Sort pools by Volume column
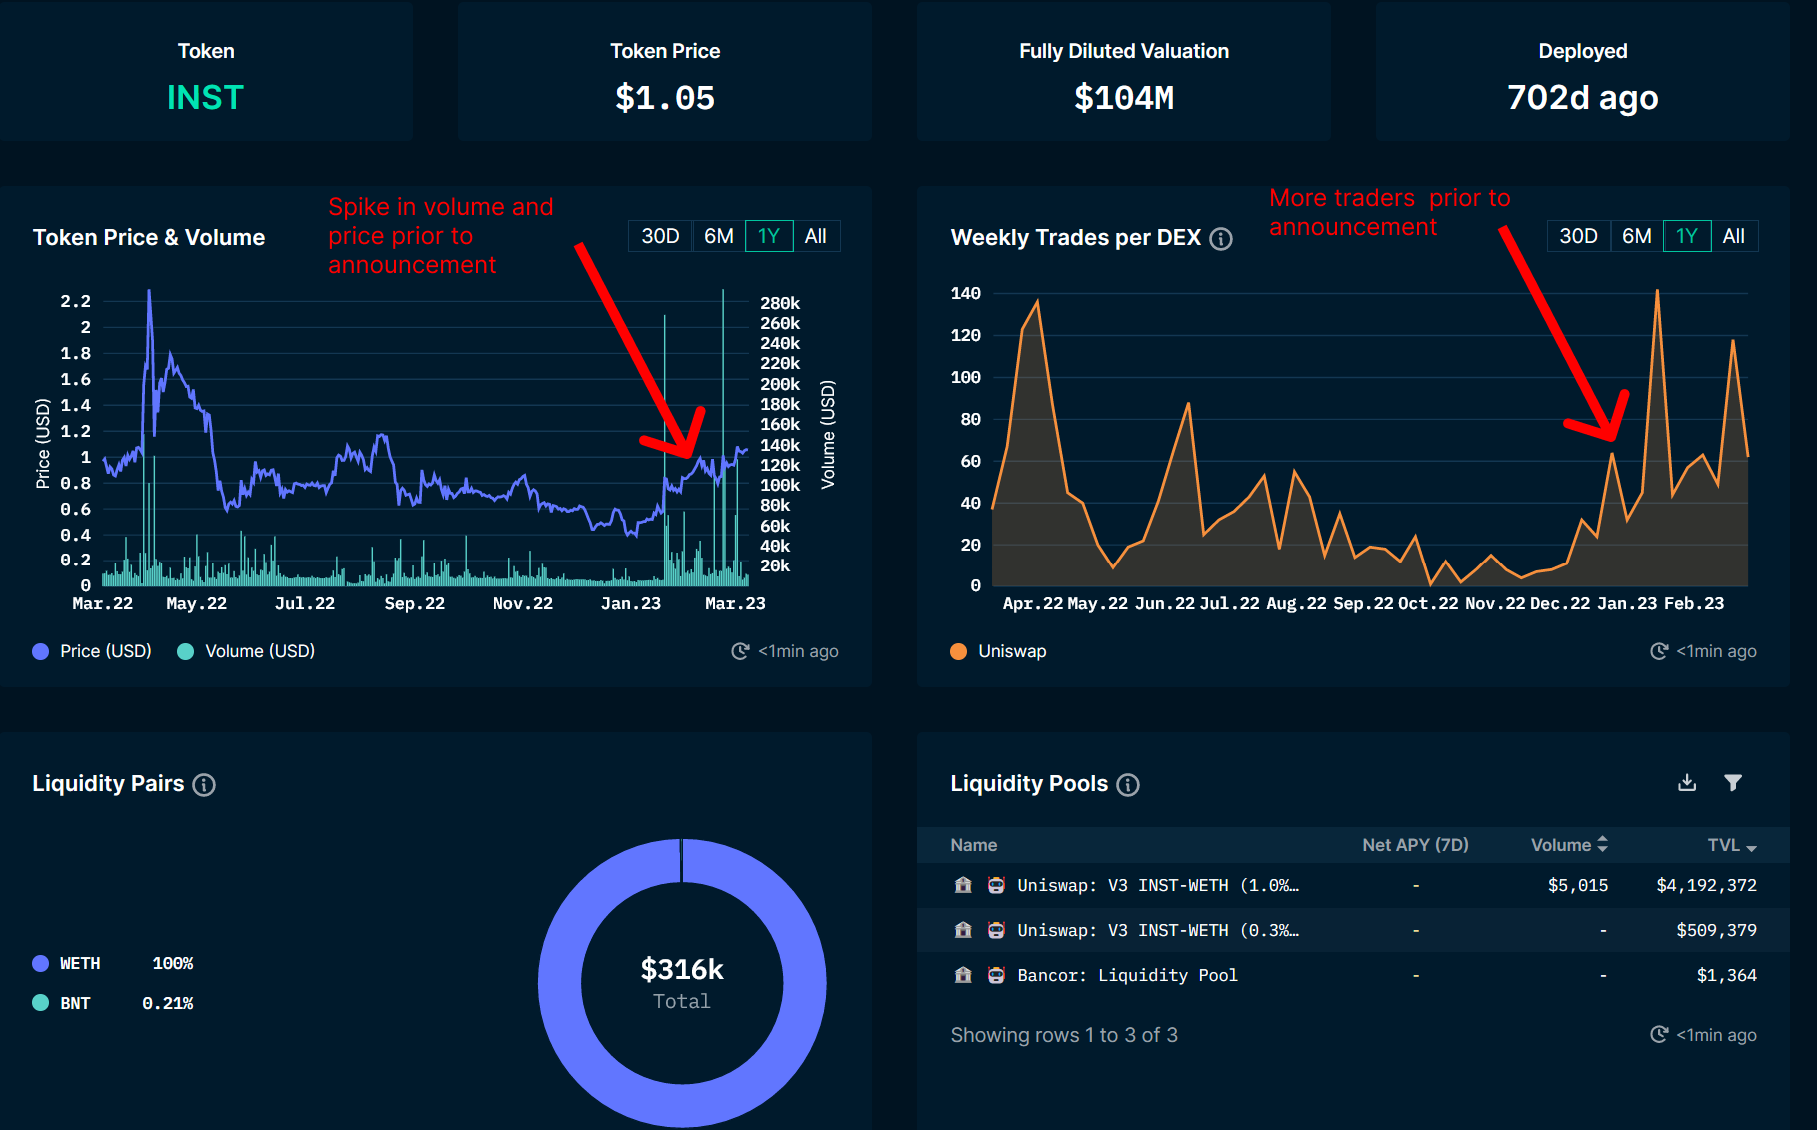The width and height of the screenshot is (1817, 1130). 1569,845
